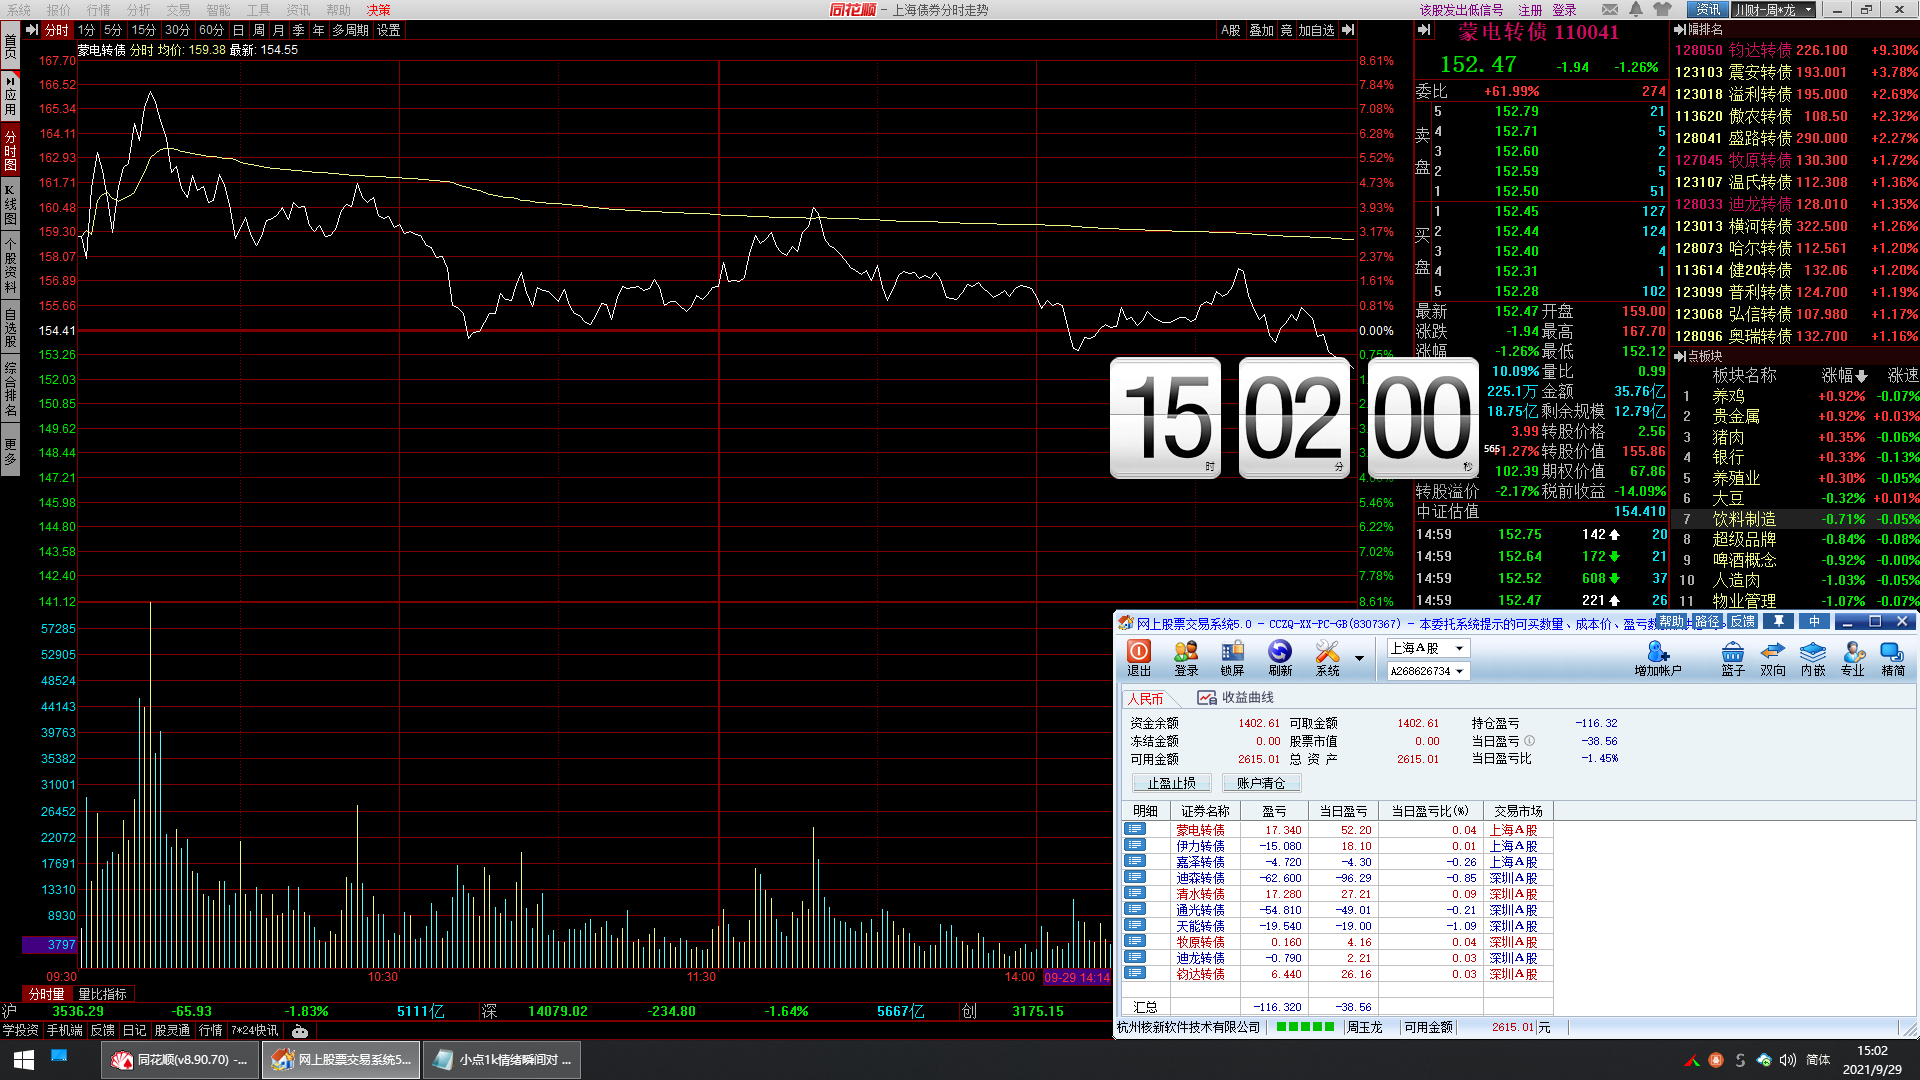This screenshot has width=1920, height=1080.
Task: Click the 止盈止损 button
Action: tap(1172, 783)
